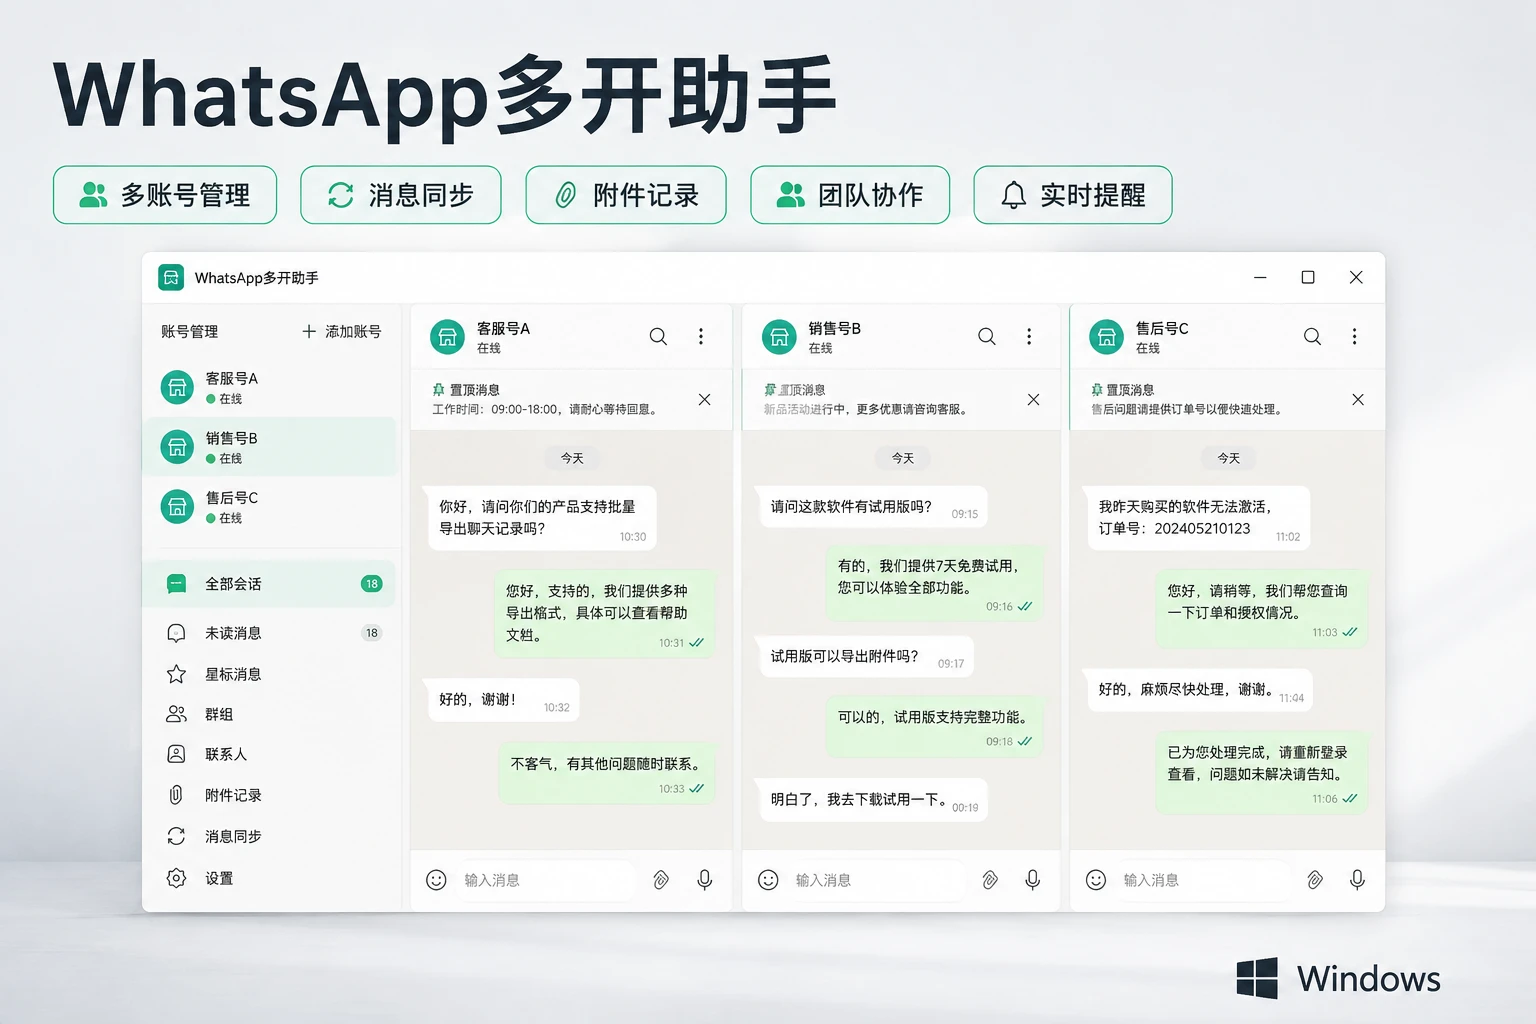The image size is (1536, 1024).
Task: Select the 销售号B account in the sidebar
Action: 270,447
